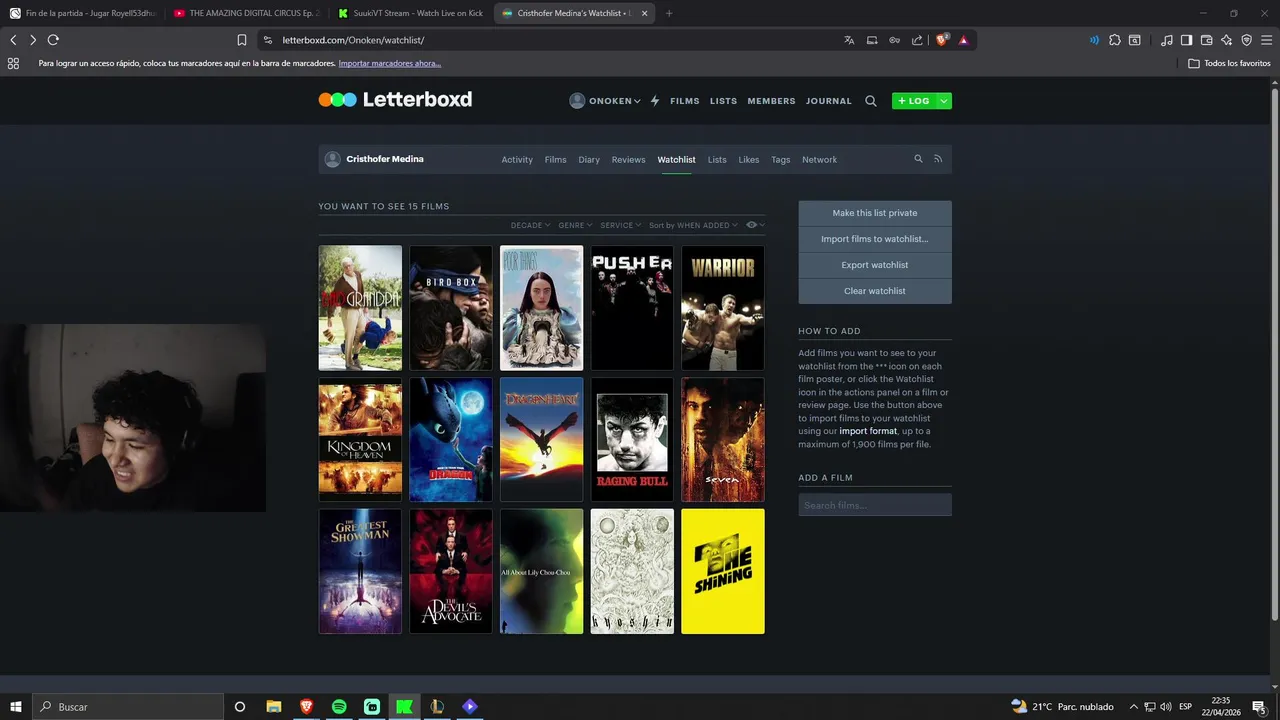The width and height of the screenshot is (1280, 720).
Task: Click the translate page icon in address bar
Action: [849, 40]
